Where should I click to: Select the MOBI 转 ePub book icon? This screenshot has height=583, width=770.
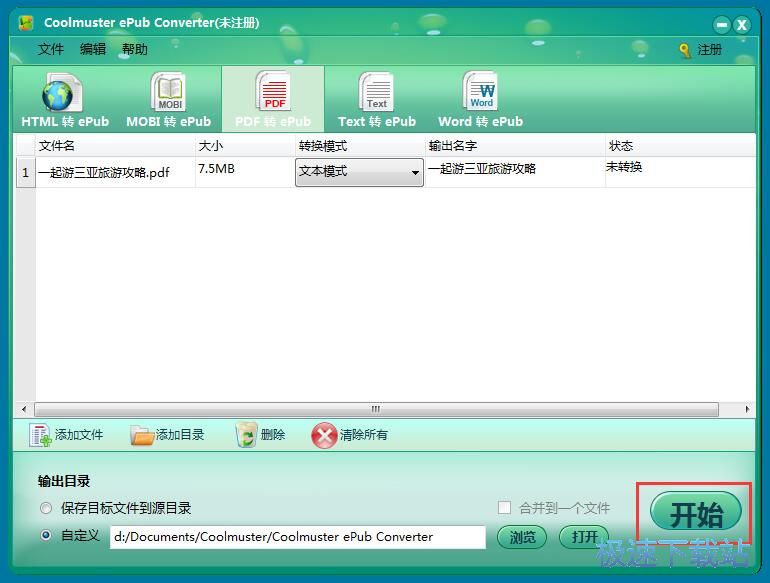[168, 92]
